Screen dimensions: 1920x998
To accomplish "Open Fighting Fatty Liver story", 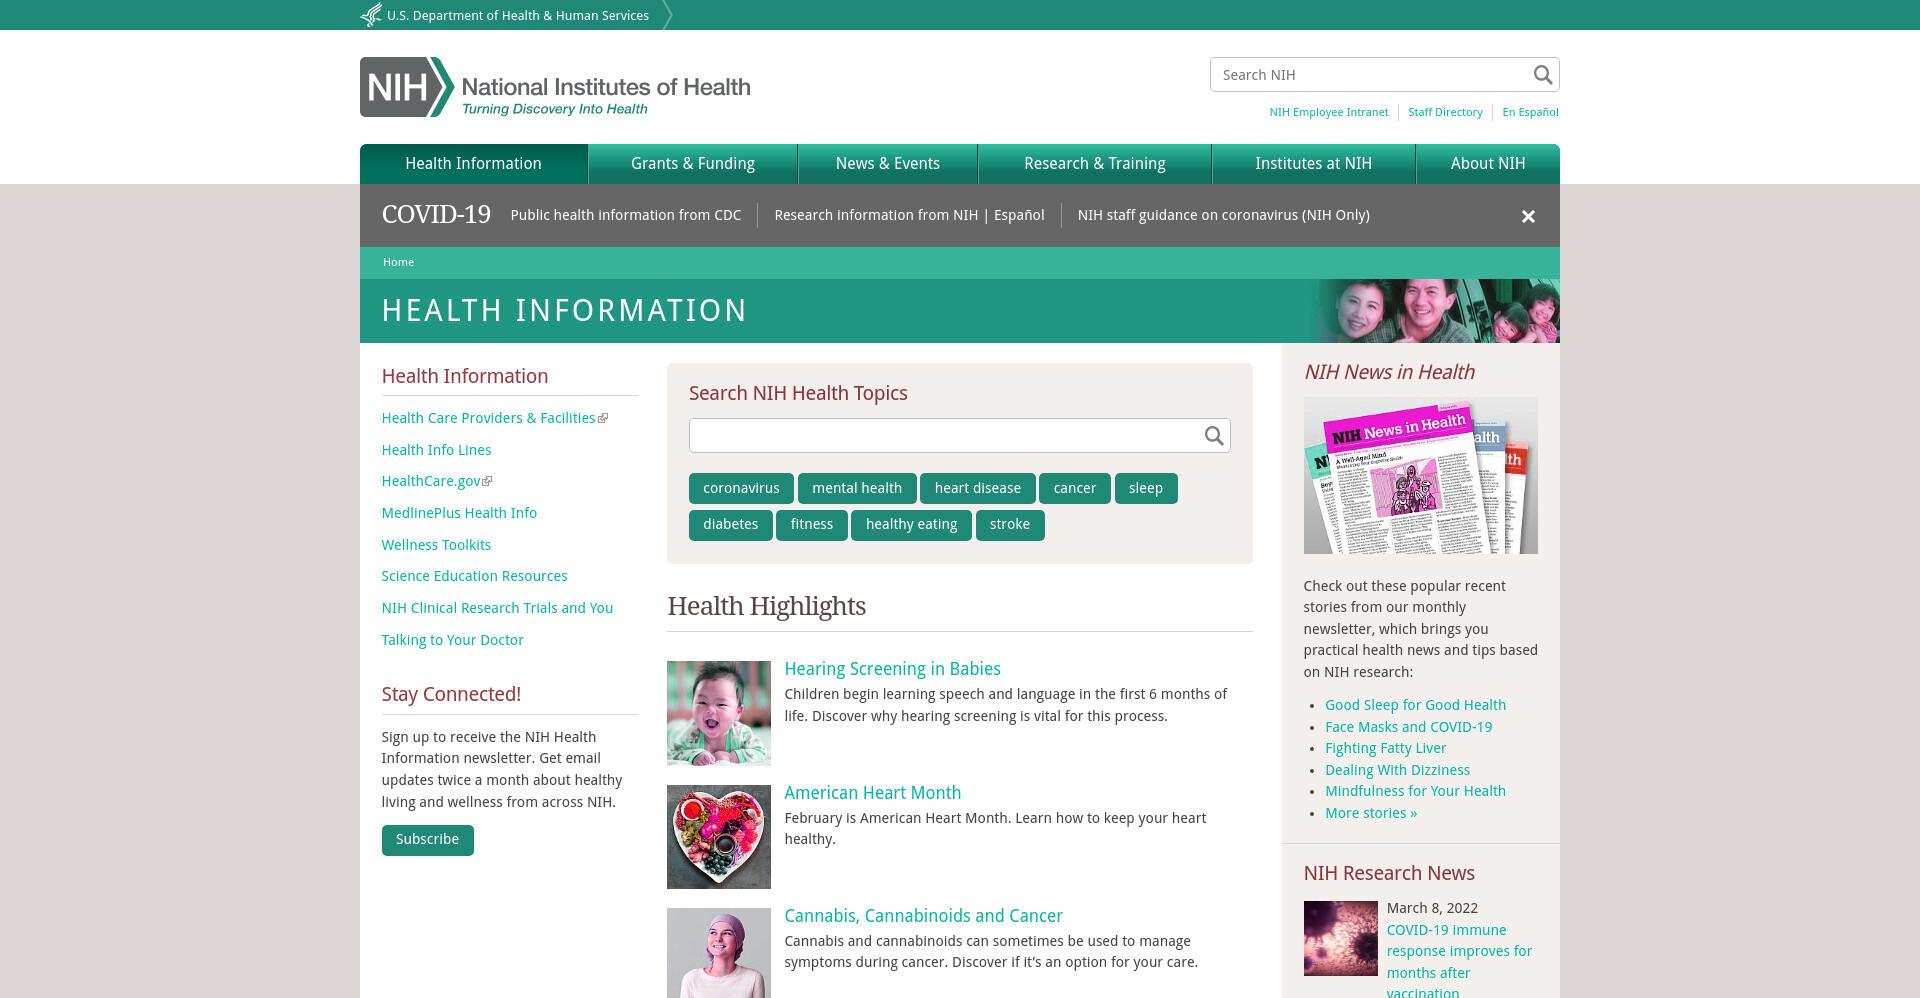I will (1385, 748).
